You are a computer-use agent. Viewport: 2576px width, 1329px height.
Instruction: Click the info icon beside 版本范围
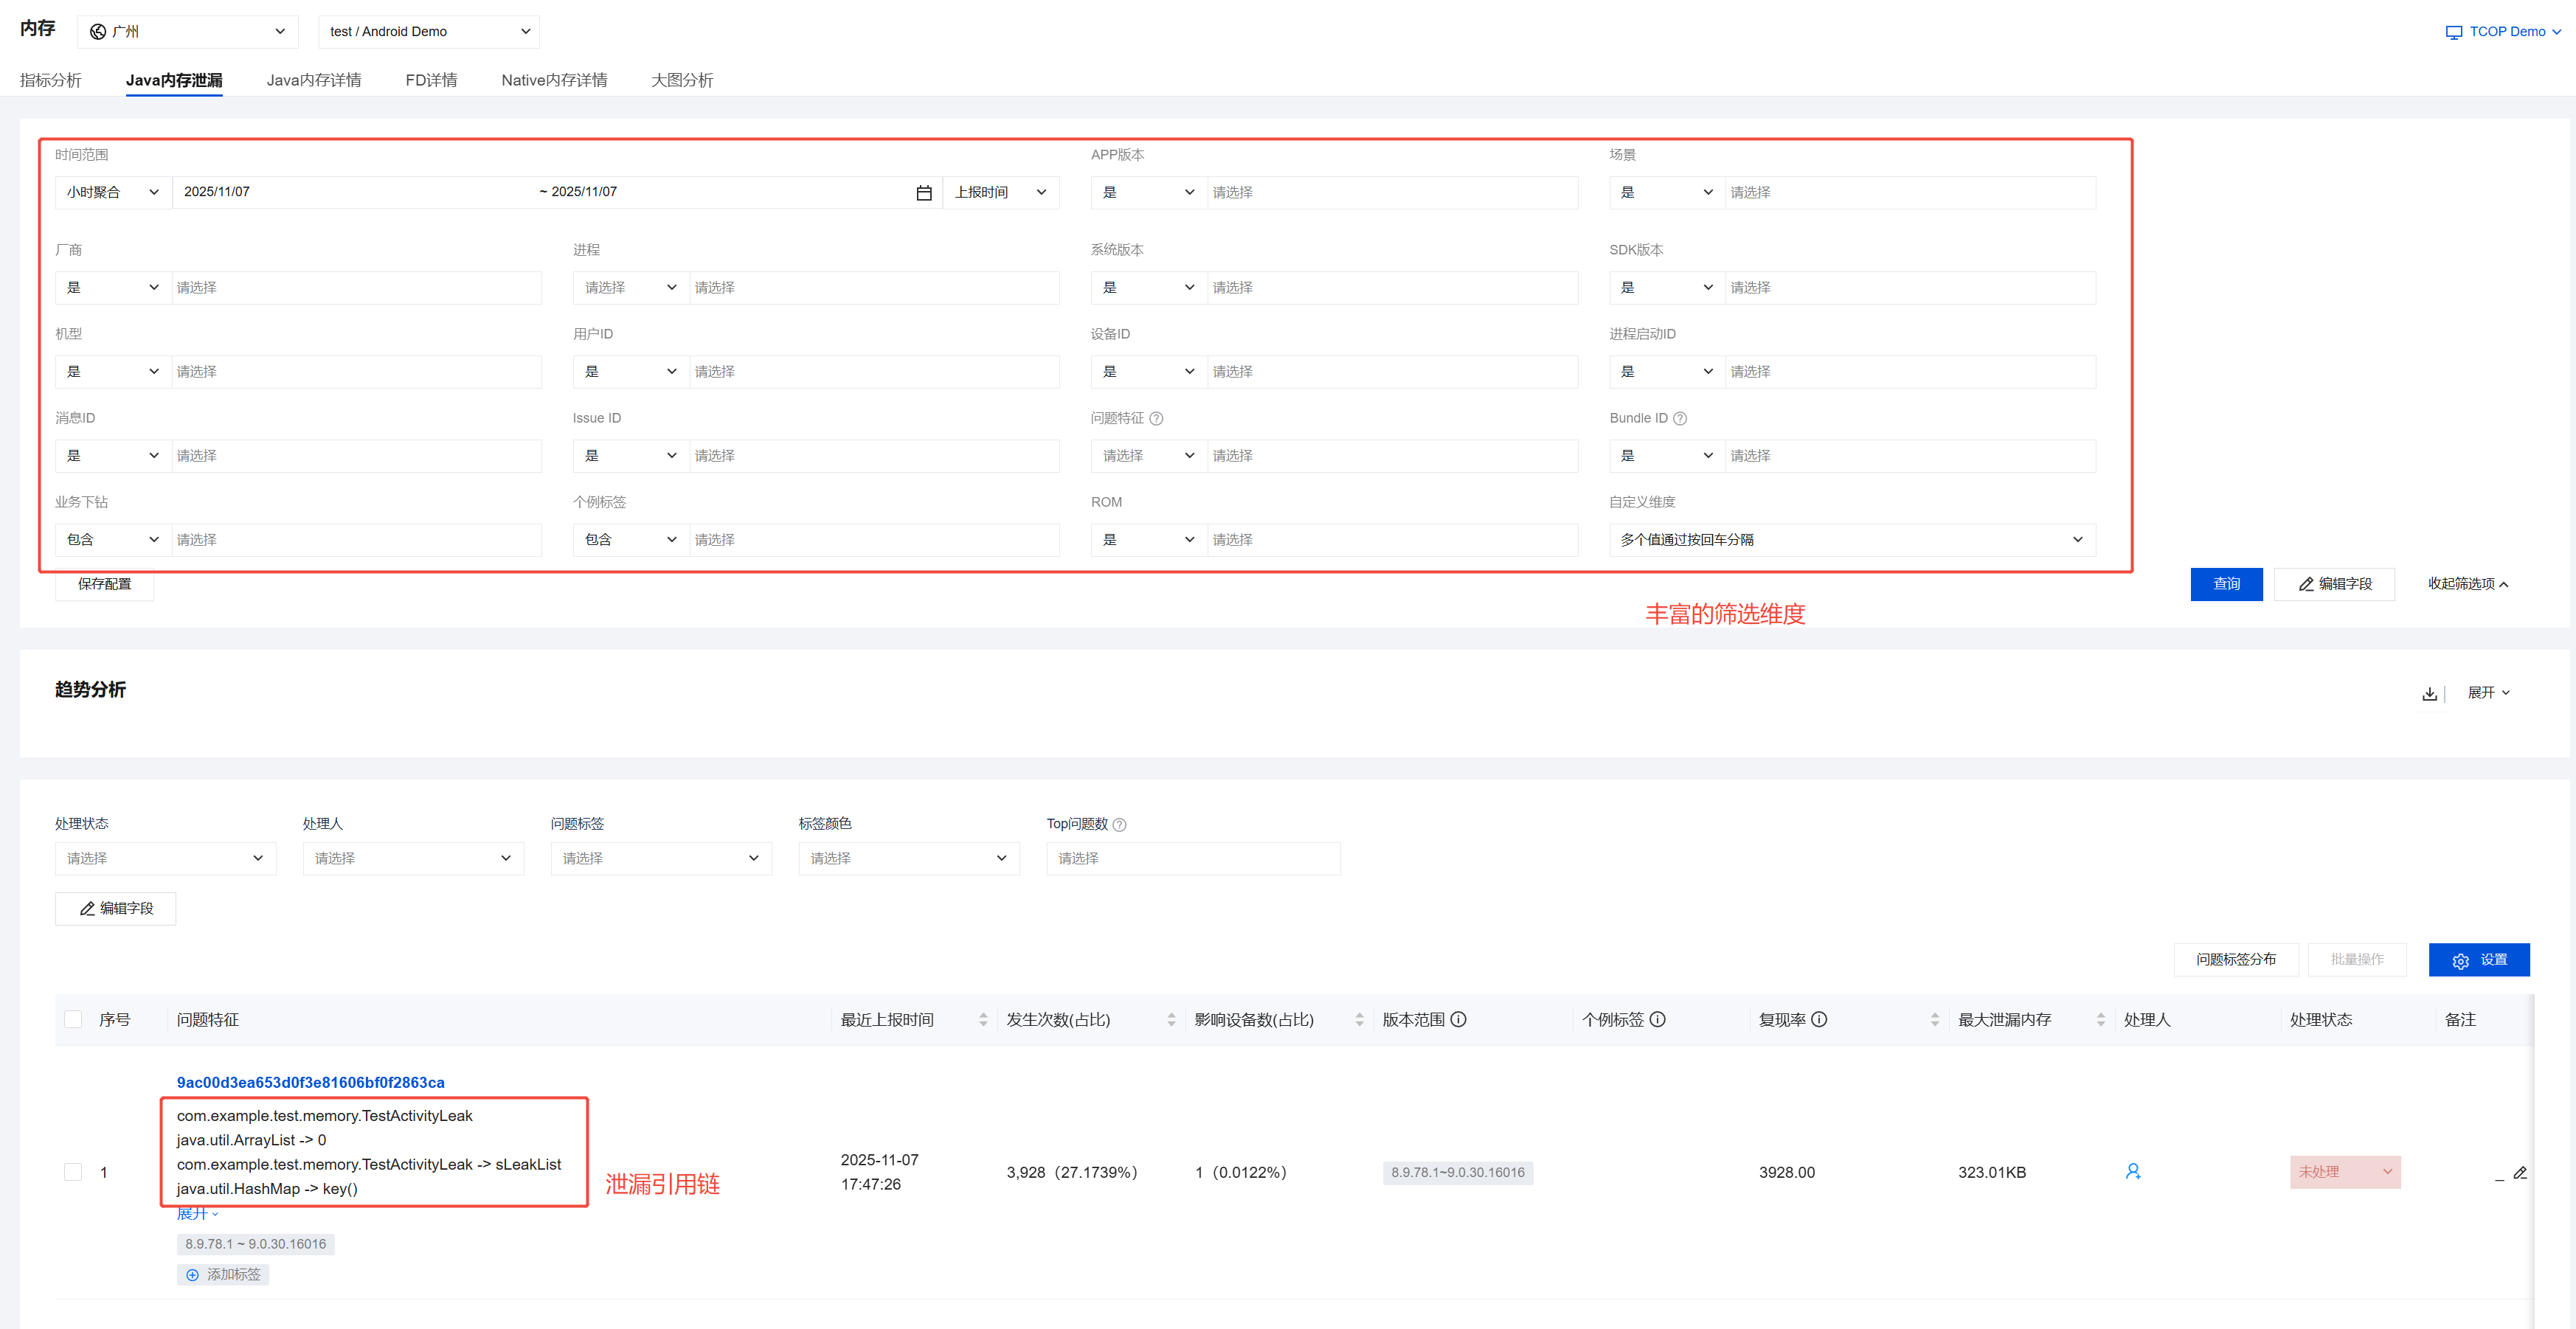[1458, 1019]
